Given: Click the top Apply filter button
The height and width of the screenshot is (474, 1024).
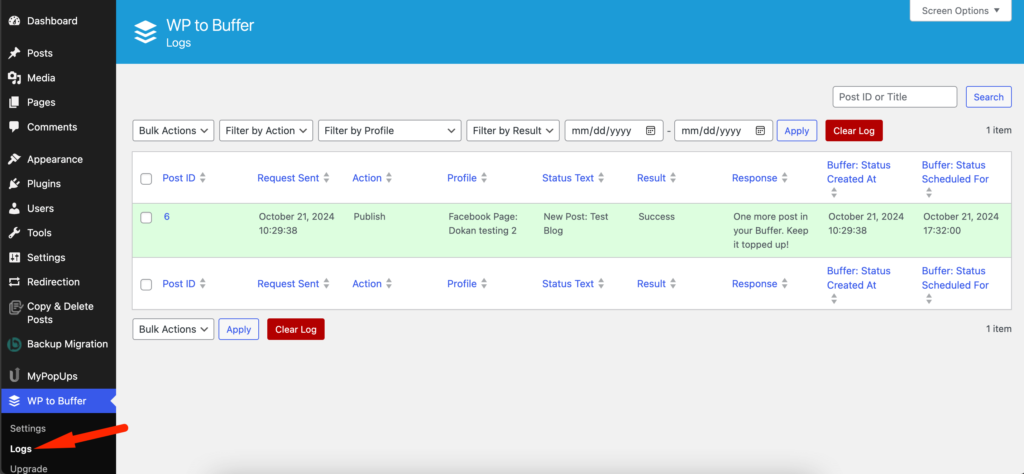Looking at the screenshot, I should [797, 131].
